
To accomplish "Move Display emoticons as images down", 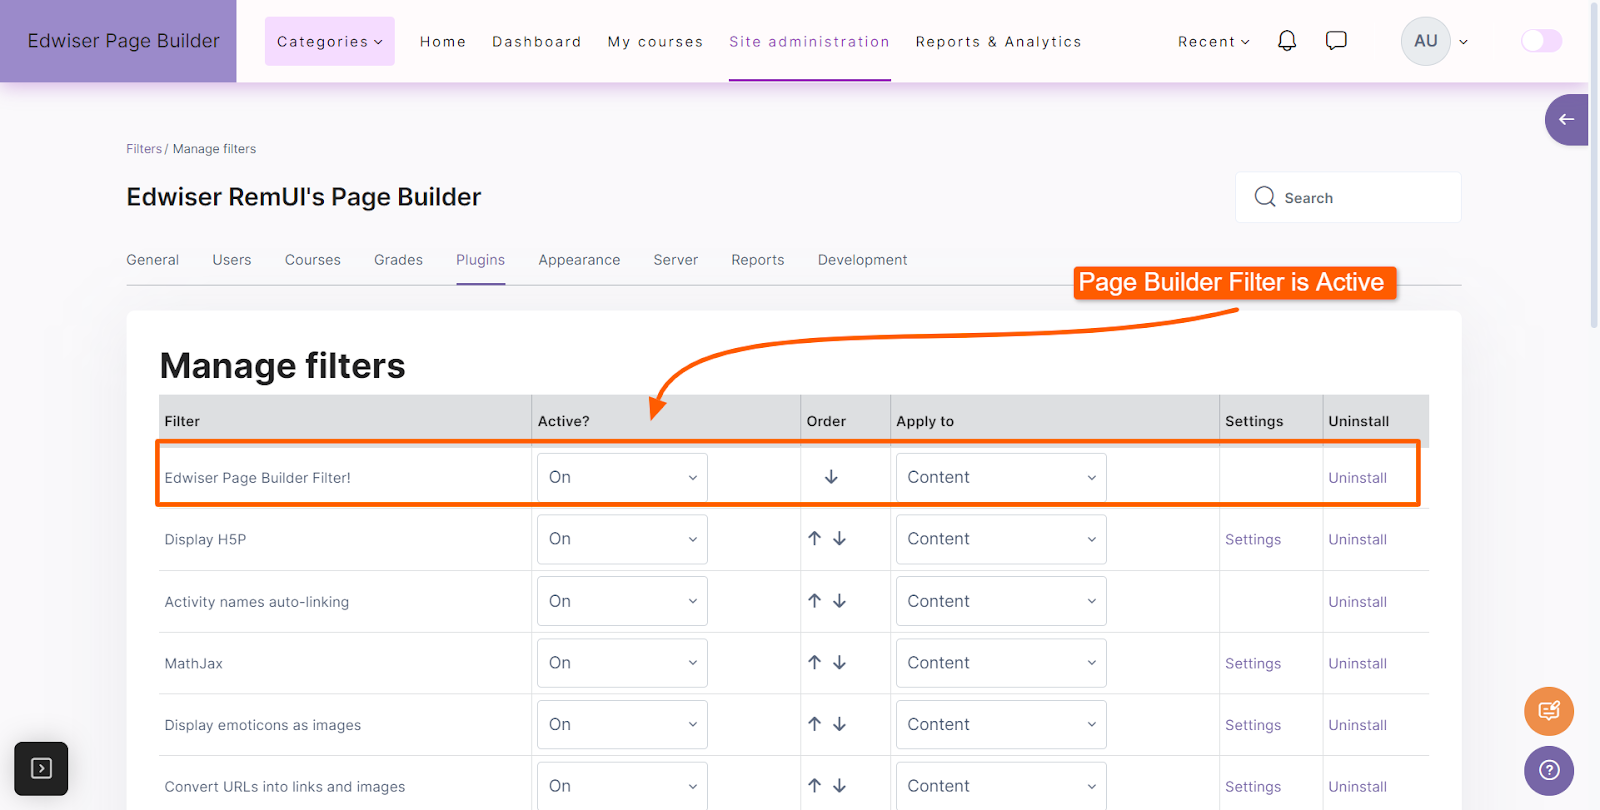I will tap(840, 724).
